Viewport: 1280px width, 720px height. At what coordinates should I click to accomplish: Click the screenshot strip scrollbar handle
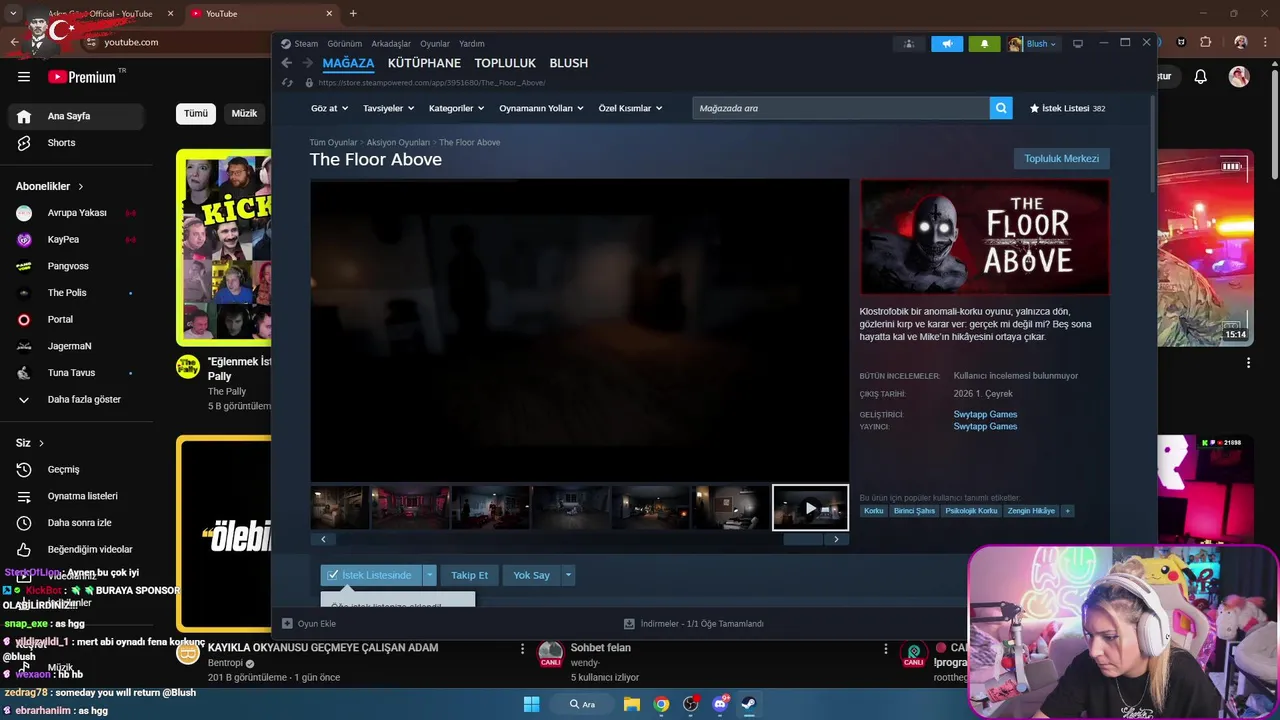point(802,539)
